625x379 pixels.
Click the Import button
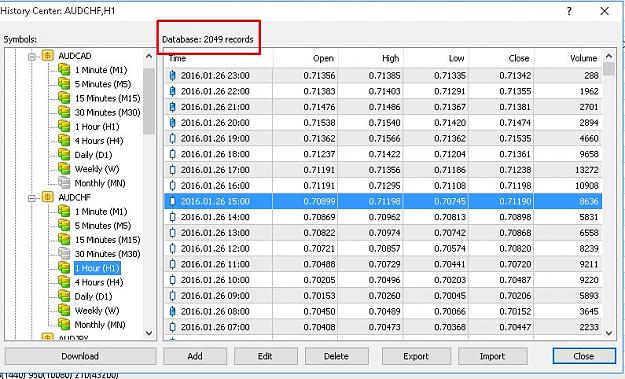point(493,356)
